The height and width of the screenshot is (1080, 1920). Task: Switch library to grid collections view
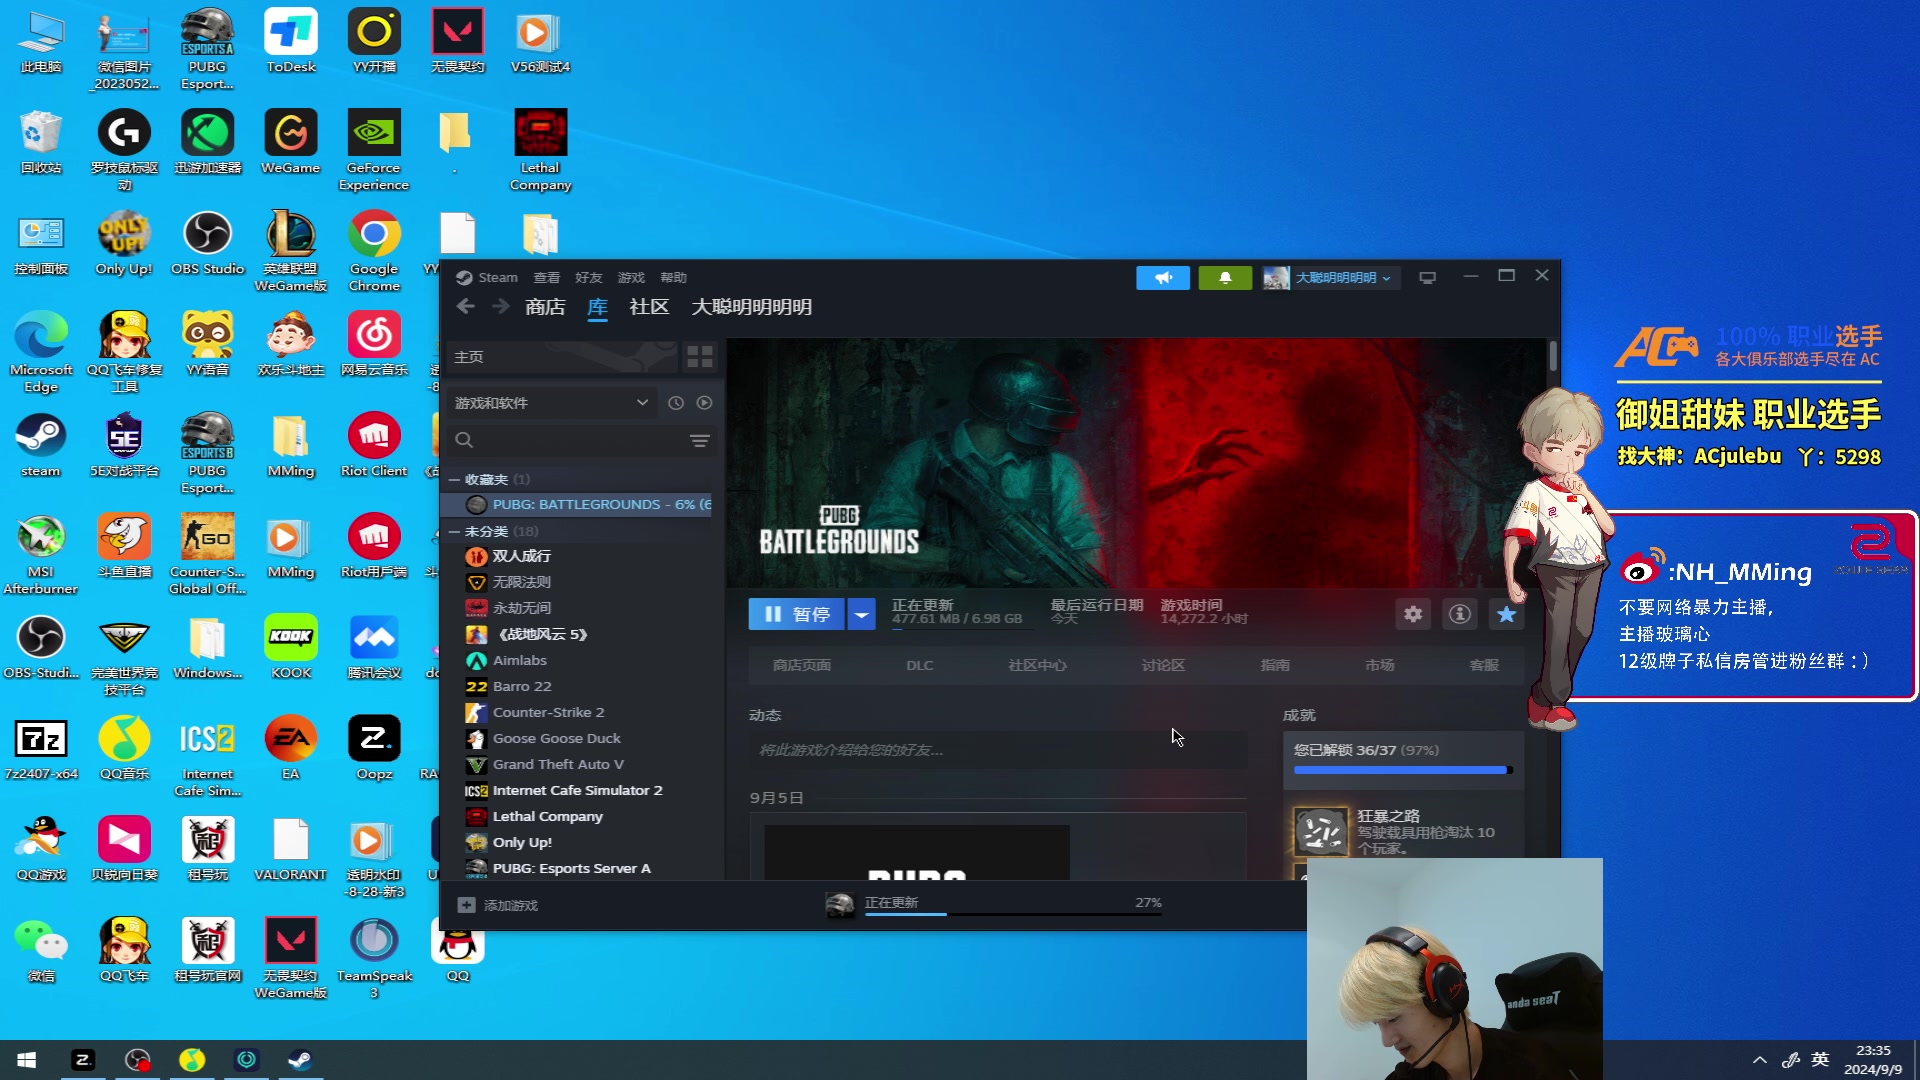point(700,356)
